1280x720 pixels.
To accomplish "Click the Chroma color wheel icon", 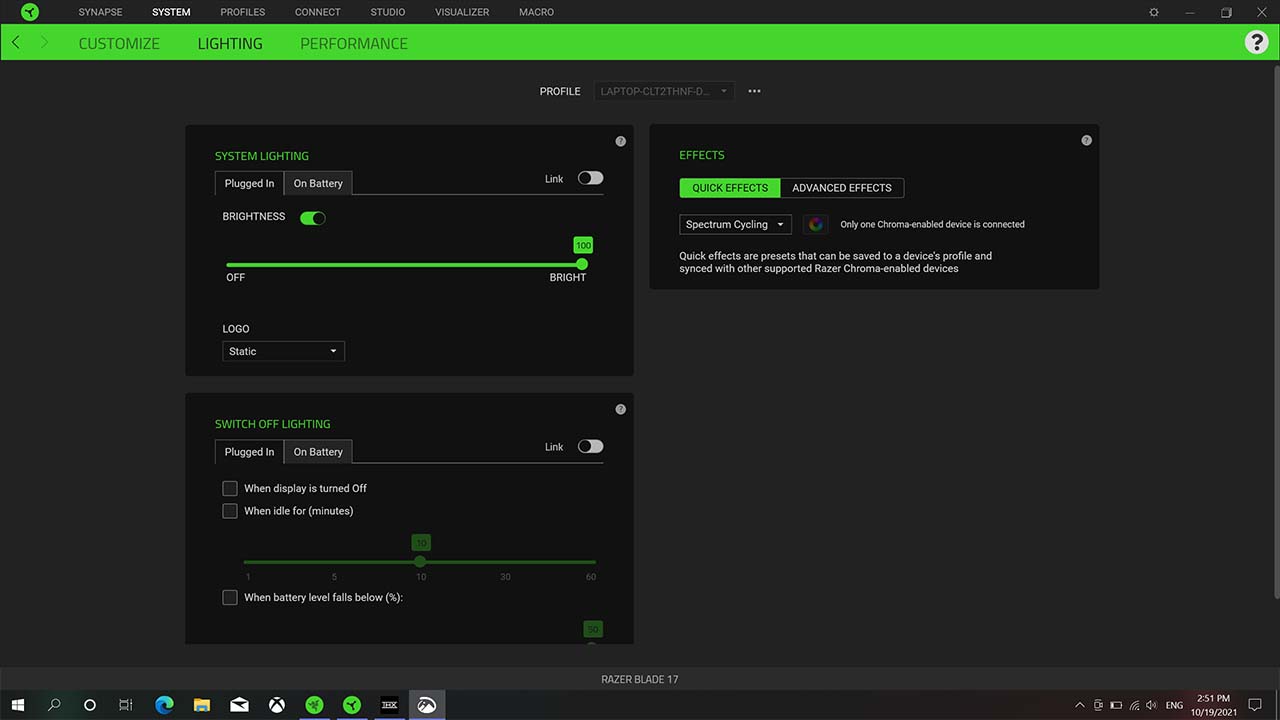I will [x=816, y=225].
